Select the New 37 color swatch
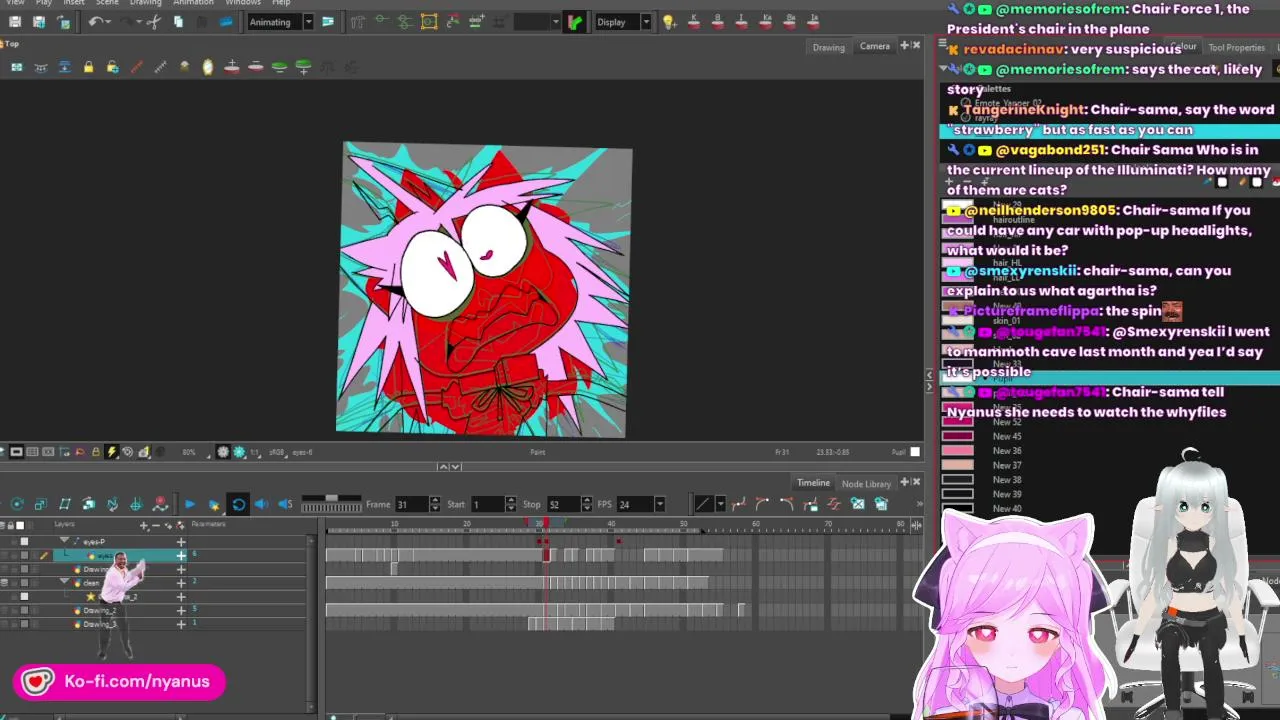This screenshot has height=720, width=1280. [958, 465]
